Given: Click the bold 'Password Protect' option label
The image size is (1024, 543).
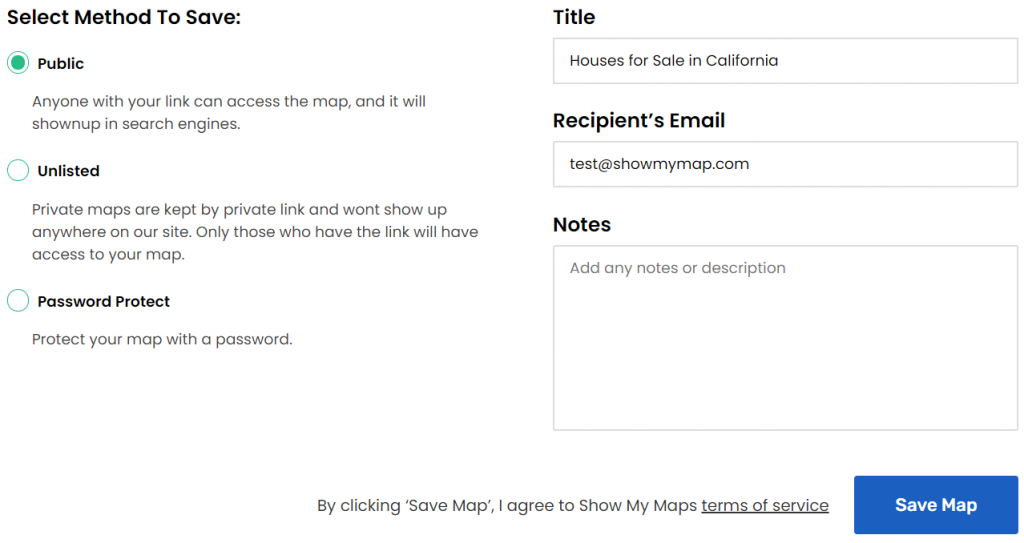Looking at the screenshot, I should 104,301.
